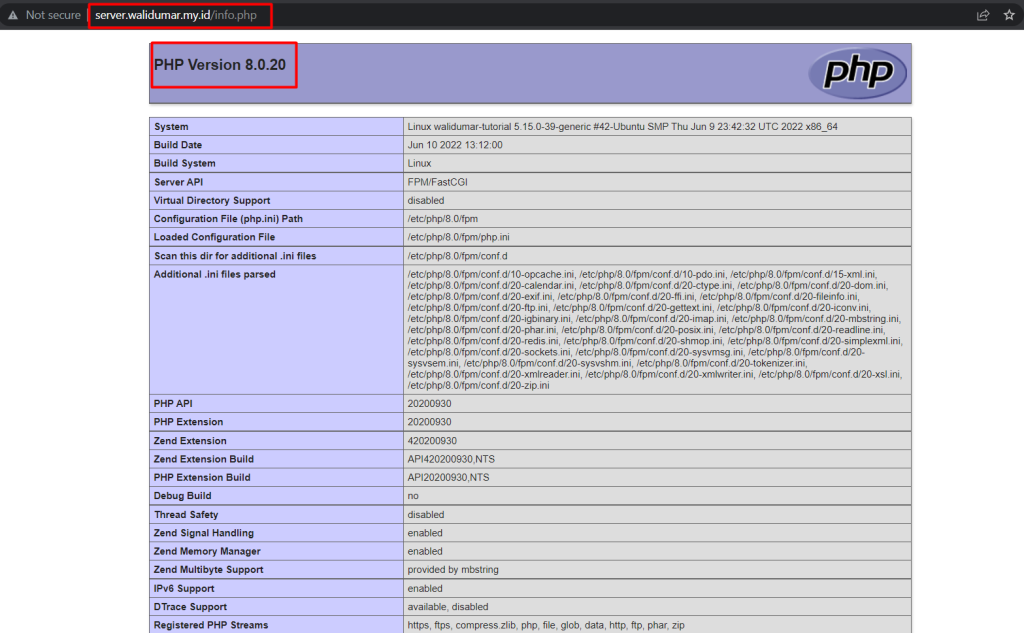This screenshot has height=633, width=1024.
Task: Click the '/etc/php/8.0/fpm' path value
Action: pyautogui.click(x=443, y=219)
